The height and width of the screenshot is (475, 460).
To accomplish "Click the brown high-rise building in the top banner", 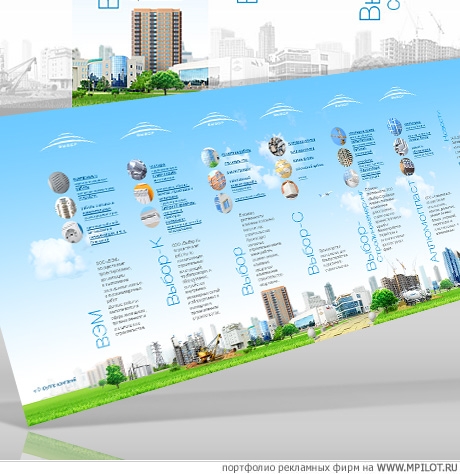I will [156, 39].
